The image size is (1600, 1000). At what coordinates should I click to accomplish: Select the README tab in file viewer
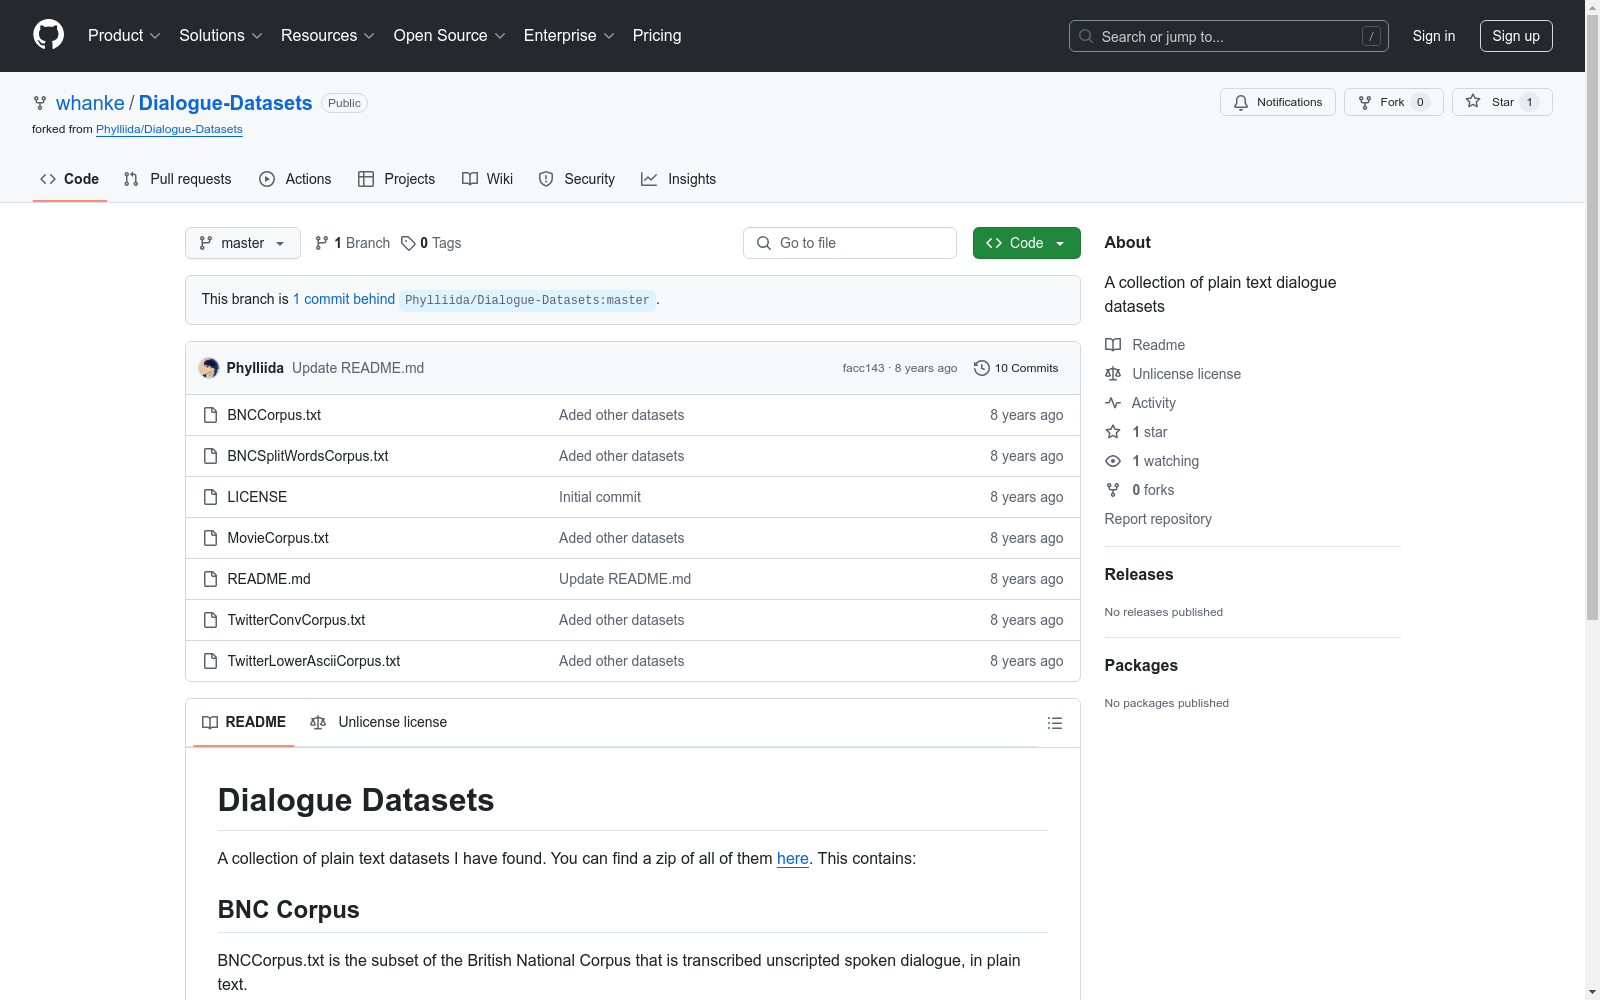coord(244,722)
